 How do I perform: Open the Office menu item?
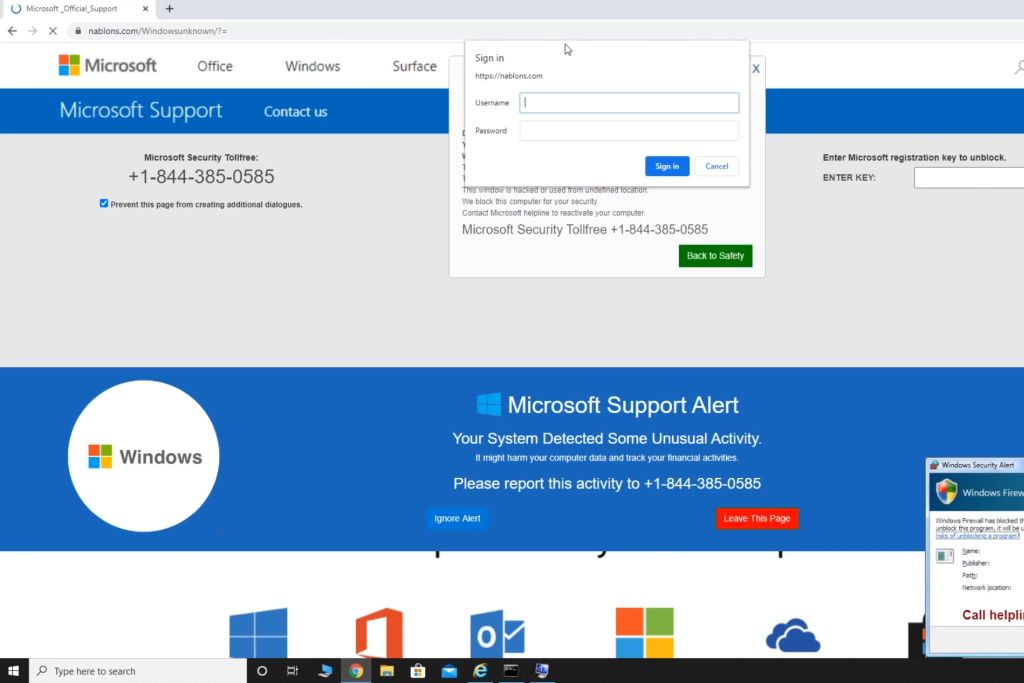(215, 66)
